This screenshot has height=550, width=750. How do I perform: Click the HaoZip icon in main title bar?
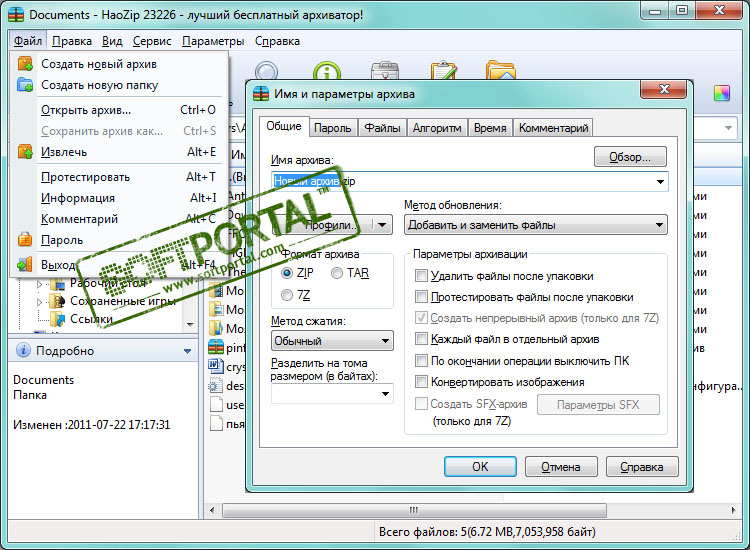pyautogui.click(x=16, y=15)
